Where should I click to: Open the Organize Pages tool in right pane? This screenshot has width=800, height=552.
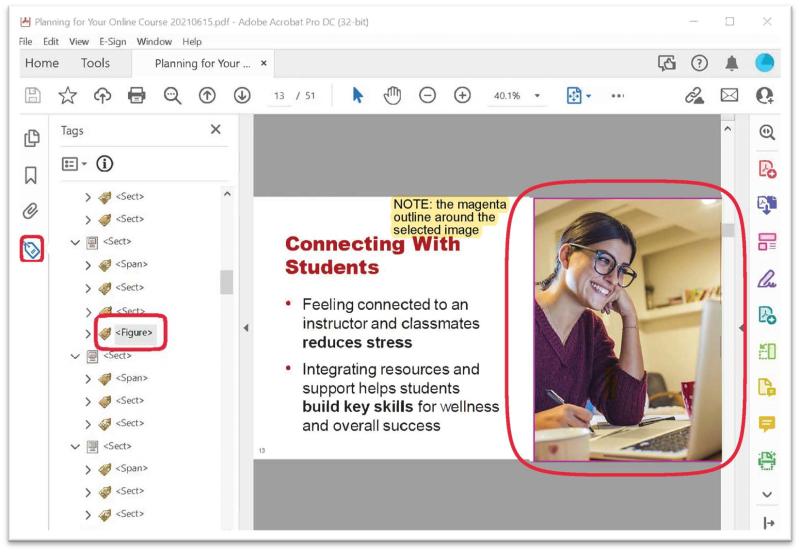(x=767, y=242)
